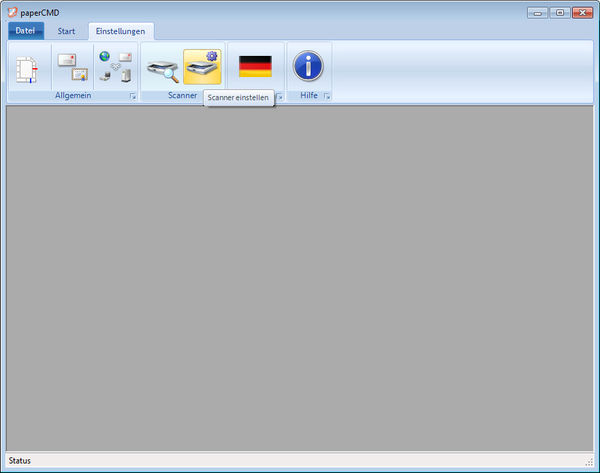Click the Status text in status bar
The image size is (600, 473).
pos(20,460)
